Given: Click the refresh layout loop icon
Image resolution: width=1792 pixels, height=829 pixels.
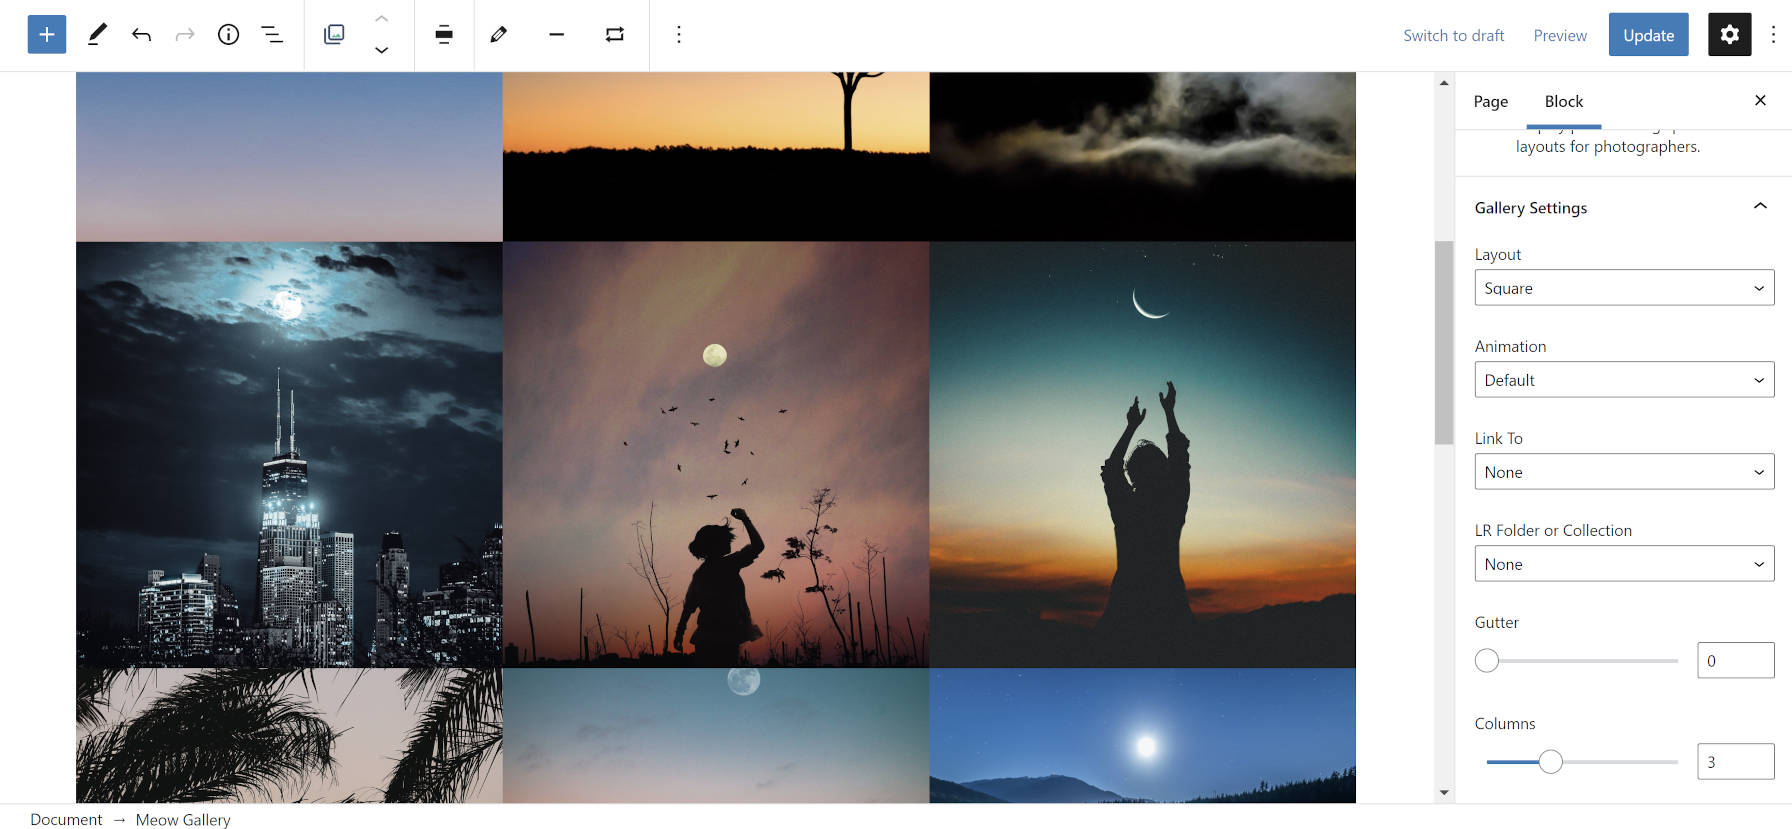Looking at the screenshot, I should 615,35.
